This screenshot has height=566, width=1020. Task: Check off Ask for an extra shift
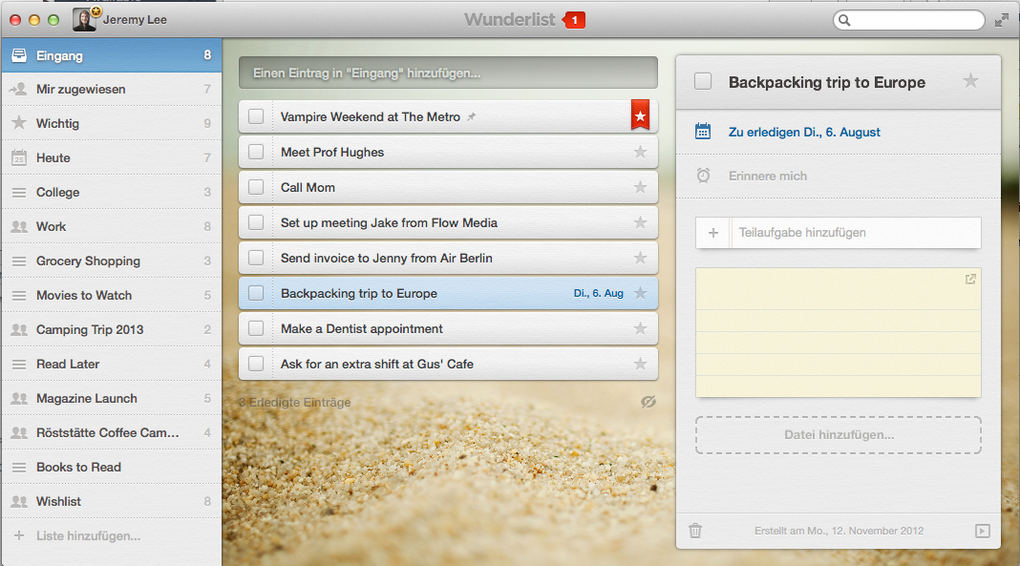tap(256, 364)
